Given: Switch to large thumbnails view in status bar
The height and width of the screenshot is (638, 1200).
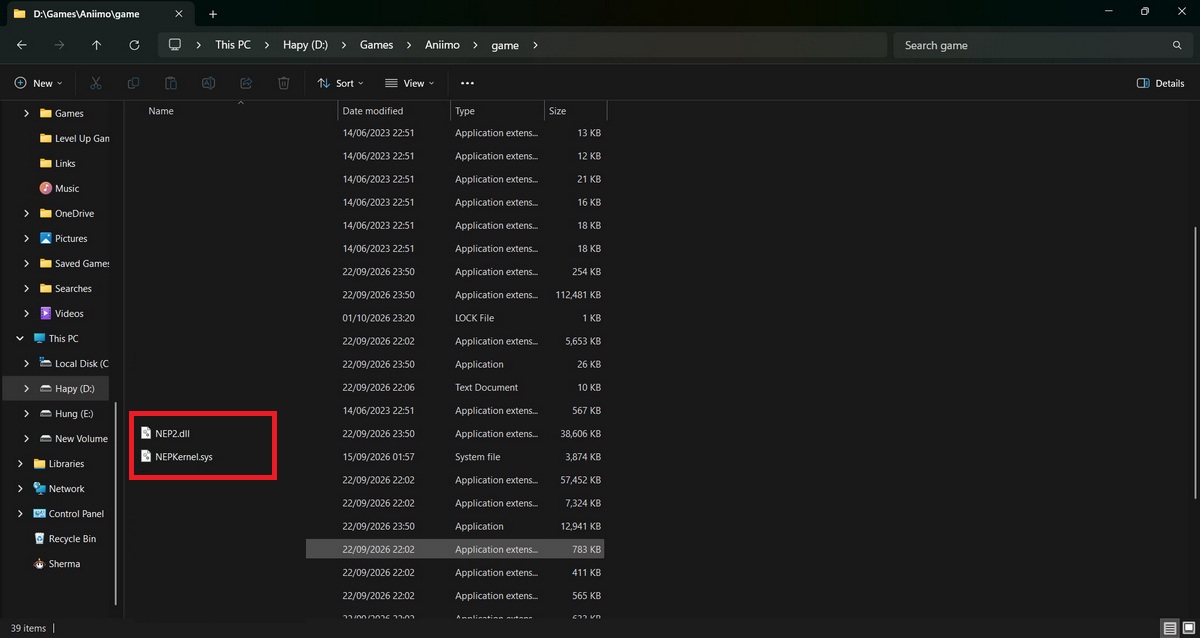Looking at the screenshot, I should [1187, 628].
